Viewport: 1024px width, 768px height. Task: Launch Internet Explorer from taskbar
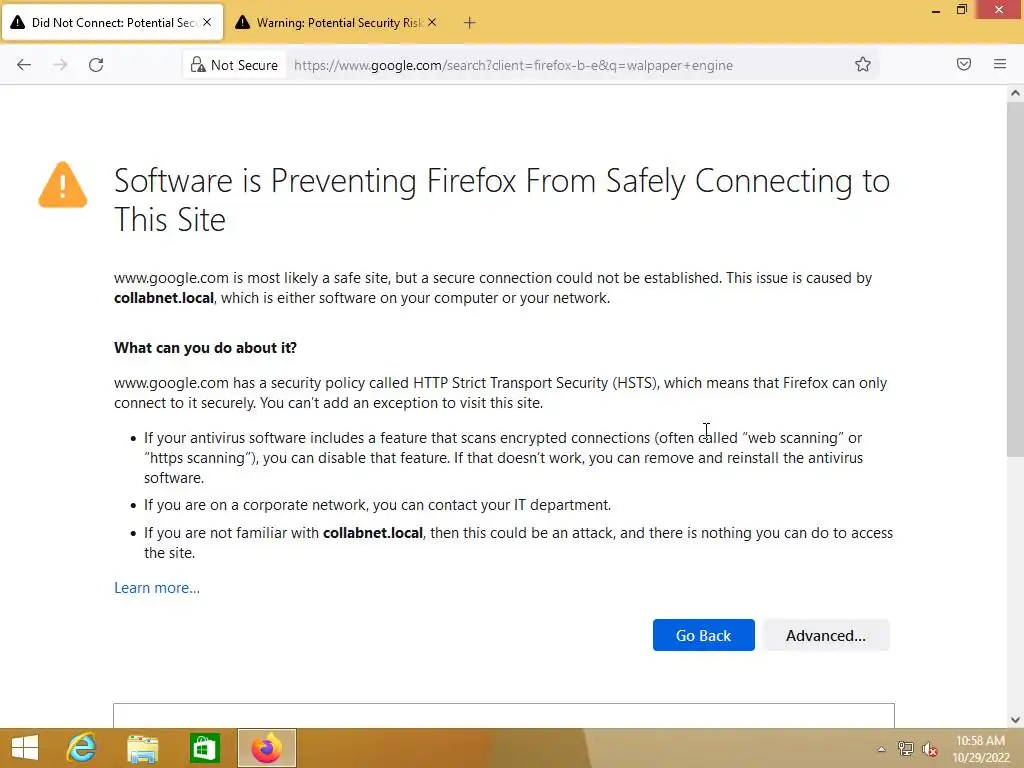click(x=82, y=748)
